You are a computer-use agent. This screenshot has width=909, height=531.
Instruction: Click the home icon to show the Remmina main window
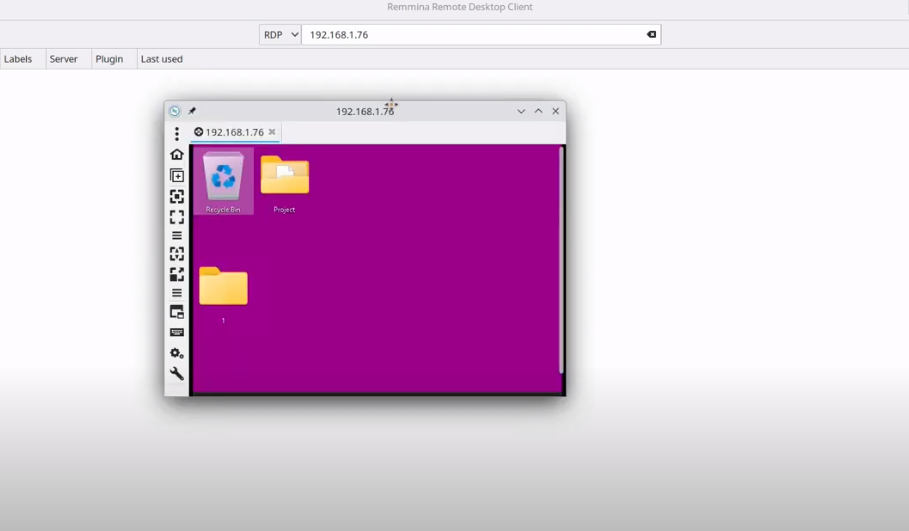[177, 155]
